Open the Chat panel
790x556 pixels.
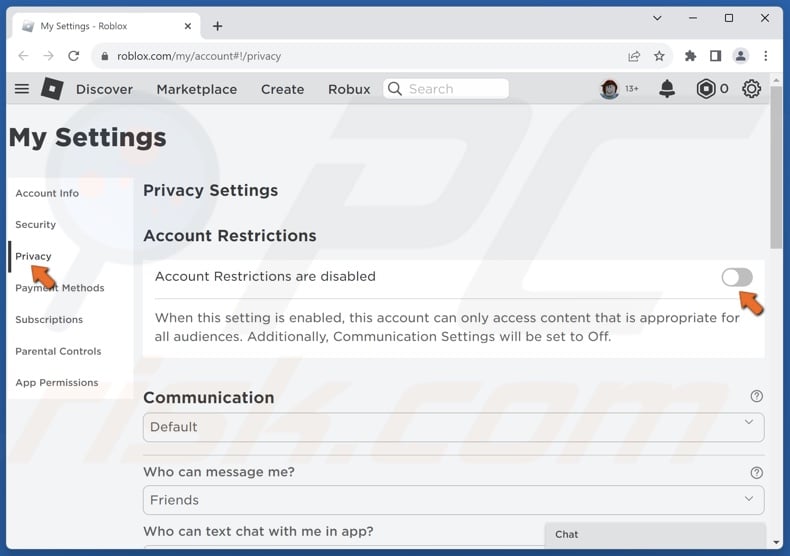coord(655,534)
